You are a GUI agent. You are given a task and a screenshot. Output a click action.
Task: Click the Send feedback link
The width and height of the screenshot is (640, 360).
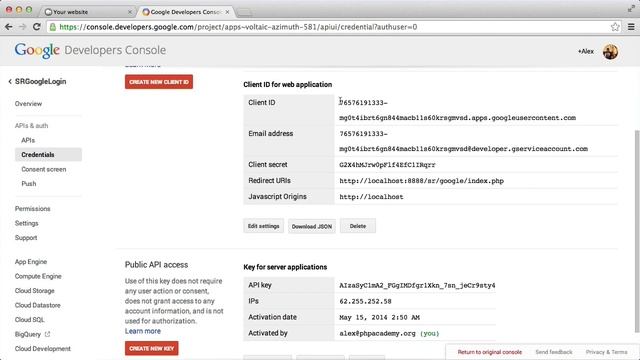pyautogui.click(x=554, y=352)
